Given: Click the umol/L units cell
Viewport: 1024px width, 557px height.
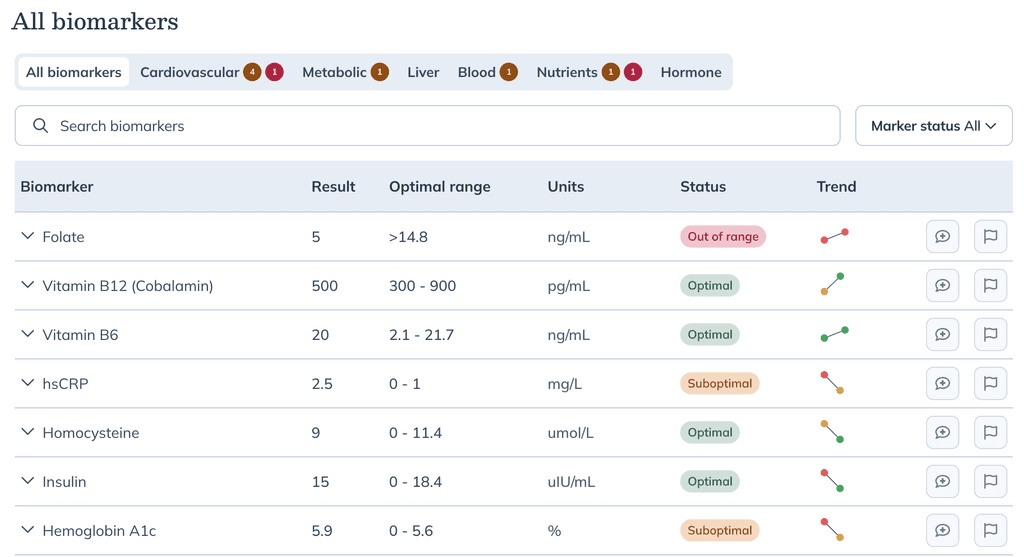Looking at the screenshot, I should (x=570, y=432).
